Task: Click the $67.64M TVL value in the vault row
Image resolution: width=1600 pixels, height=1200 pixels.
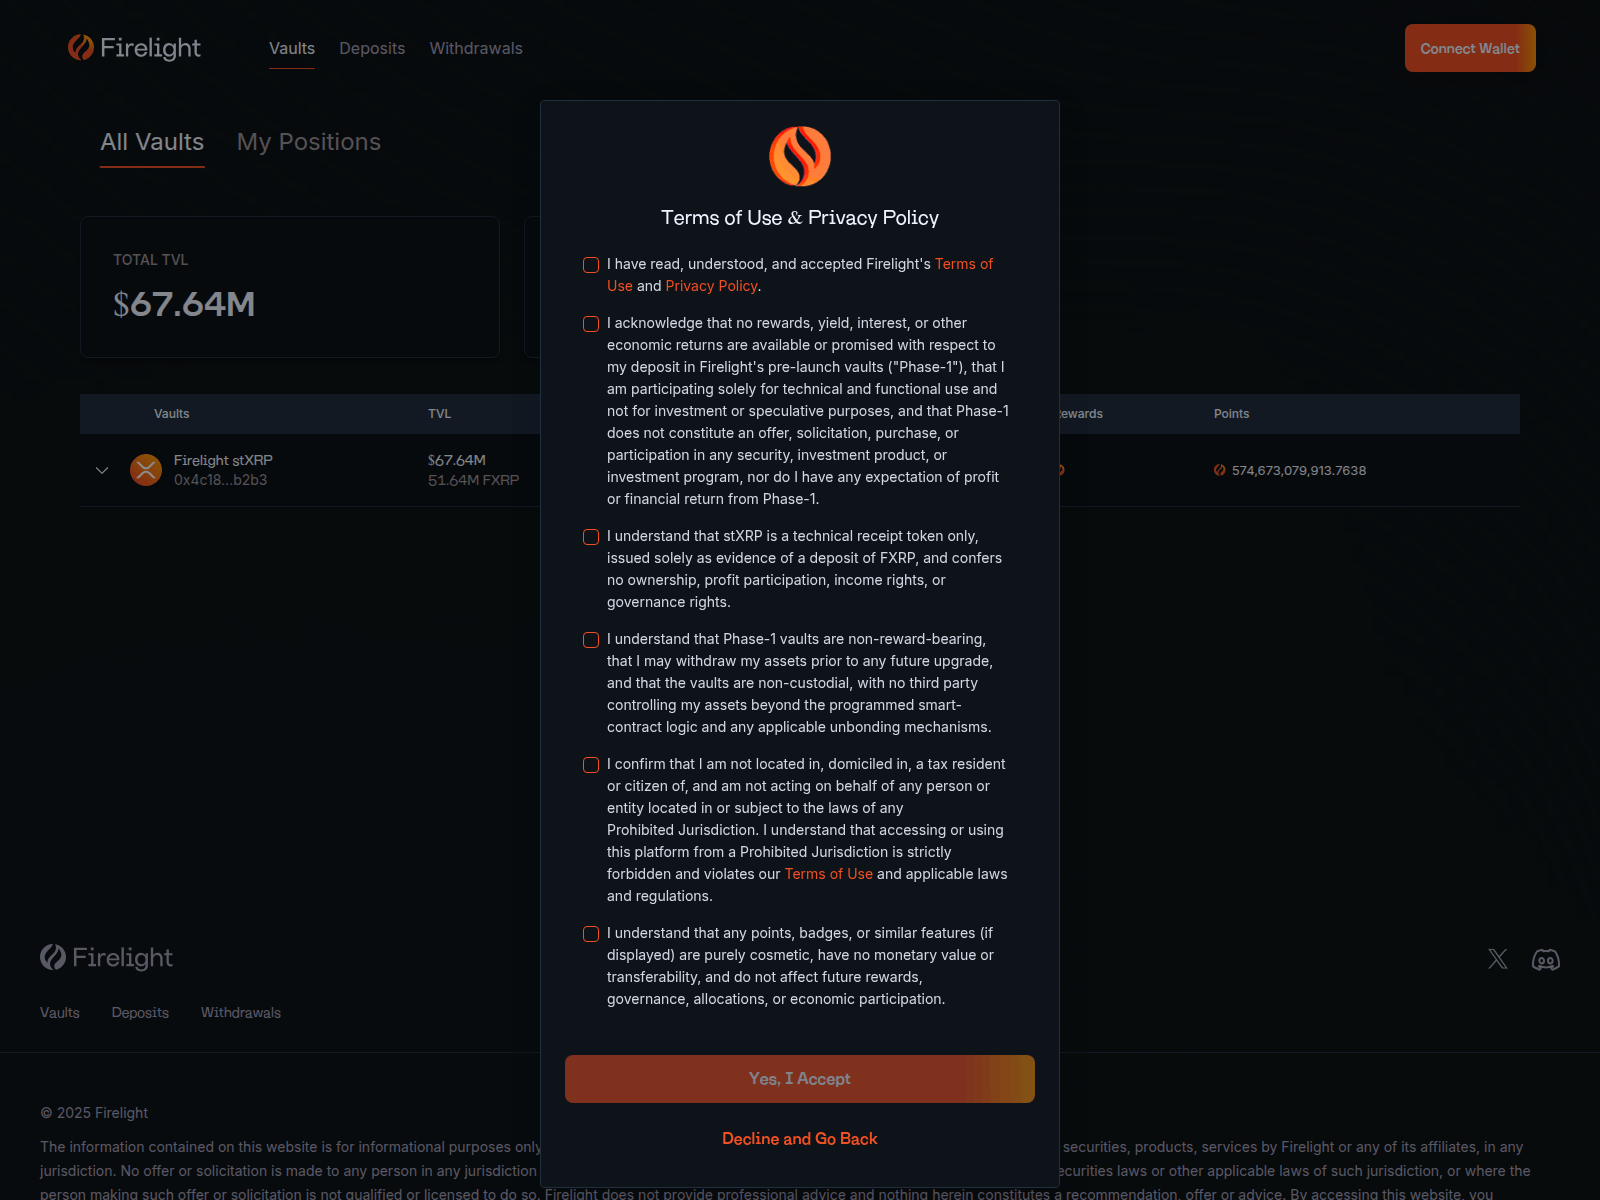Action: [x=457, y=460]
